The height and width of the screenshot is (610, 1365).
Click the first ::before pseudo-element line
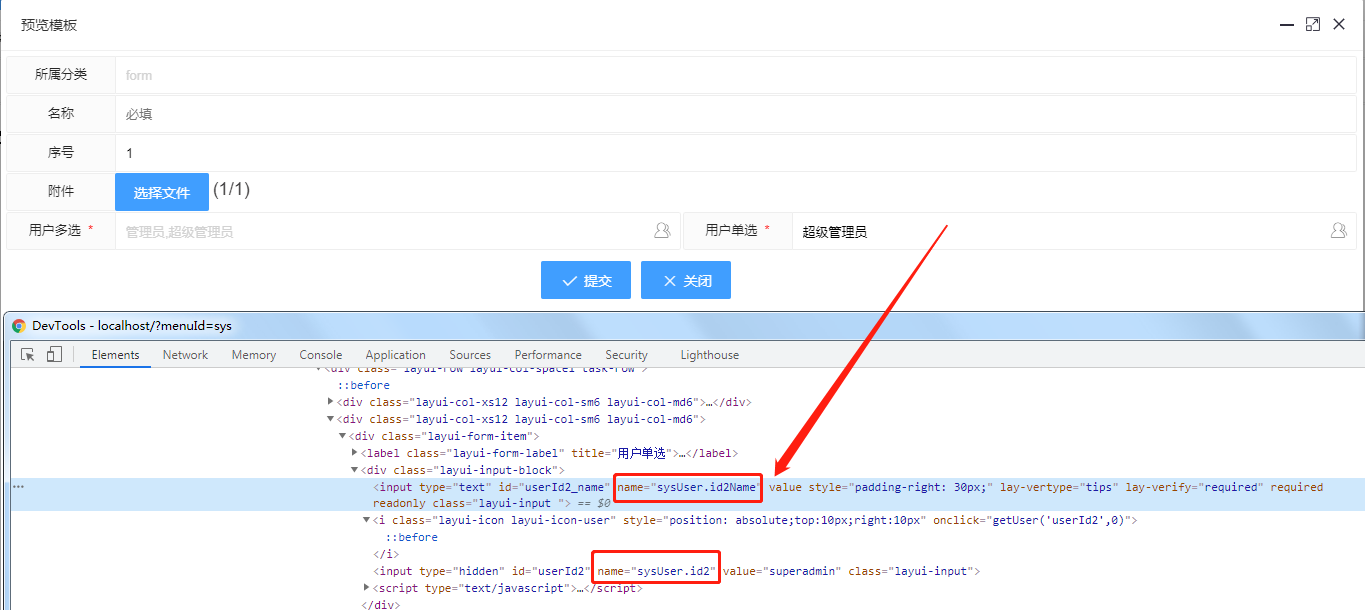click(364, 385)
